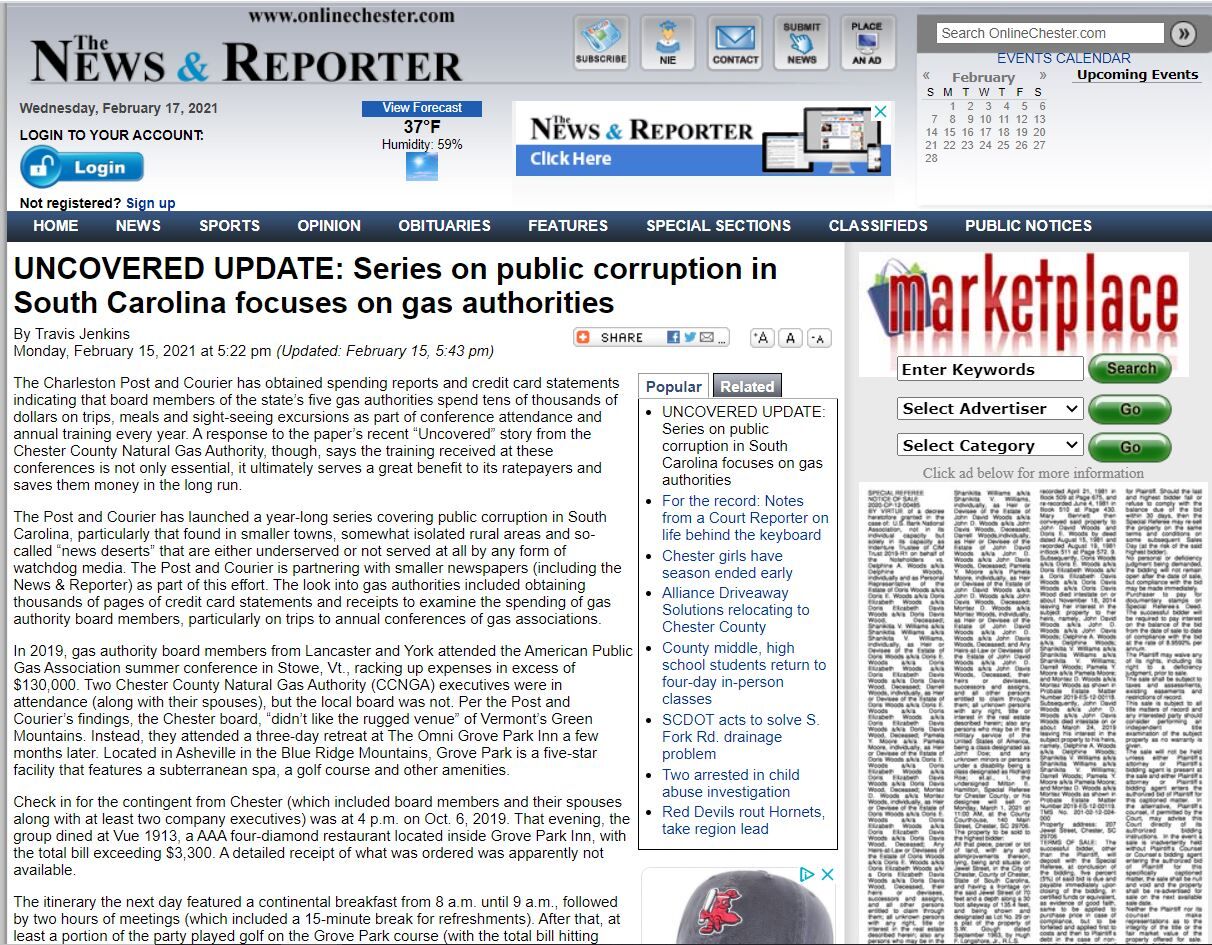This screenshot has height=945, width=1212.
Task: Open 'Two arrested in child abuse investigation' link
Action: point(731,783)
